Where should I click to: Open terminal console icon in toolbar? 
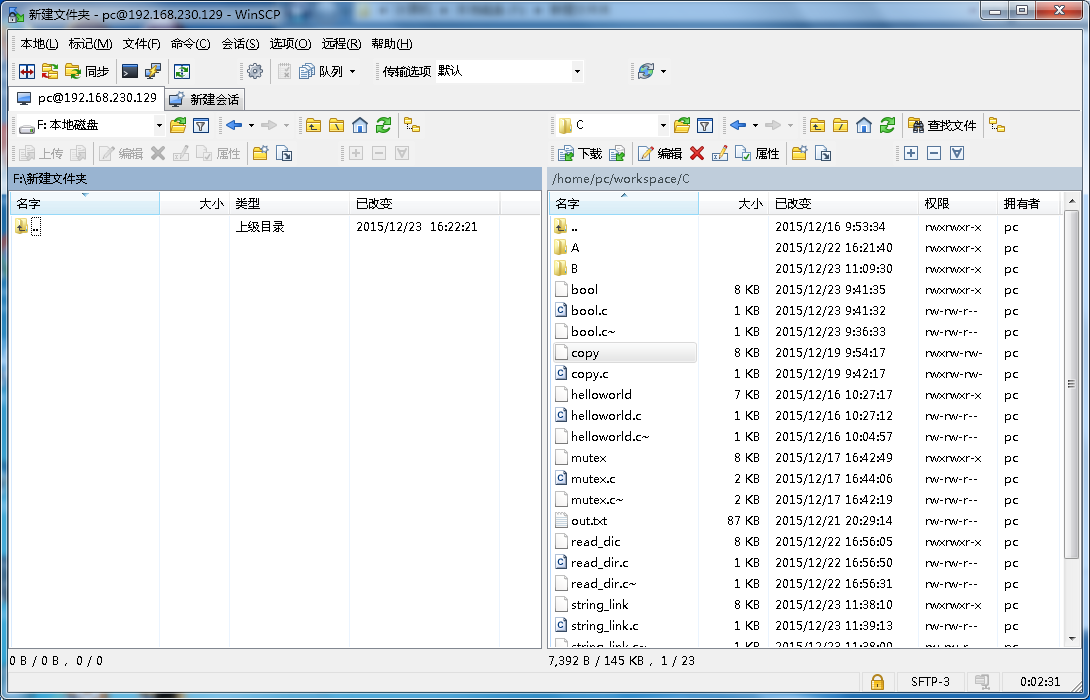click(130, 71)
